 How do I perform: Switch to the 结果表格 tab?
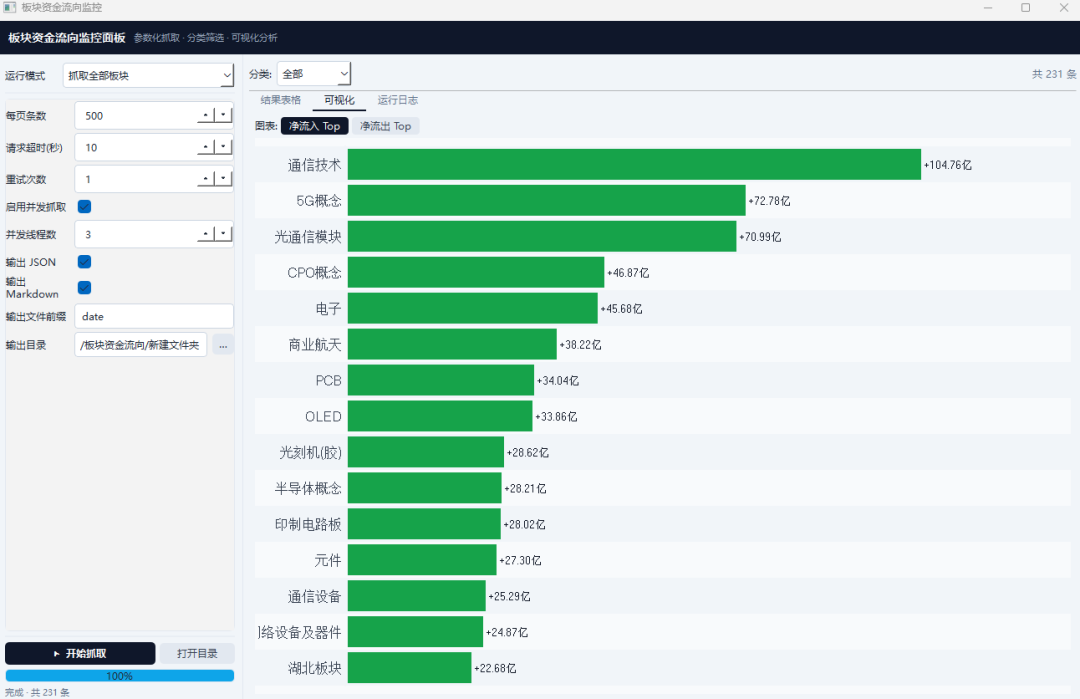280,101
